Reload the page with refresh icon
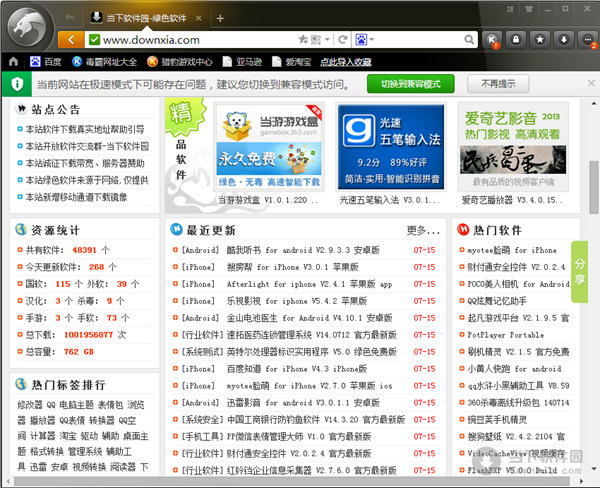This screenshot has width=600, height=488. pyautogui.click(x=343, y=39)
